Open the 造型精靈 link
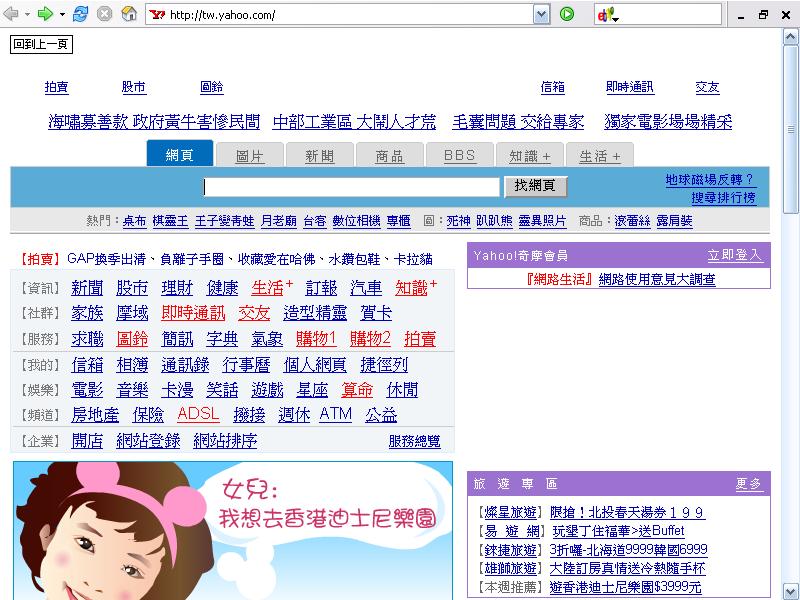 [x=315, y=313]
